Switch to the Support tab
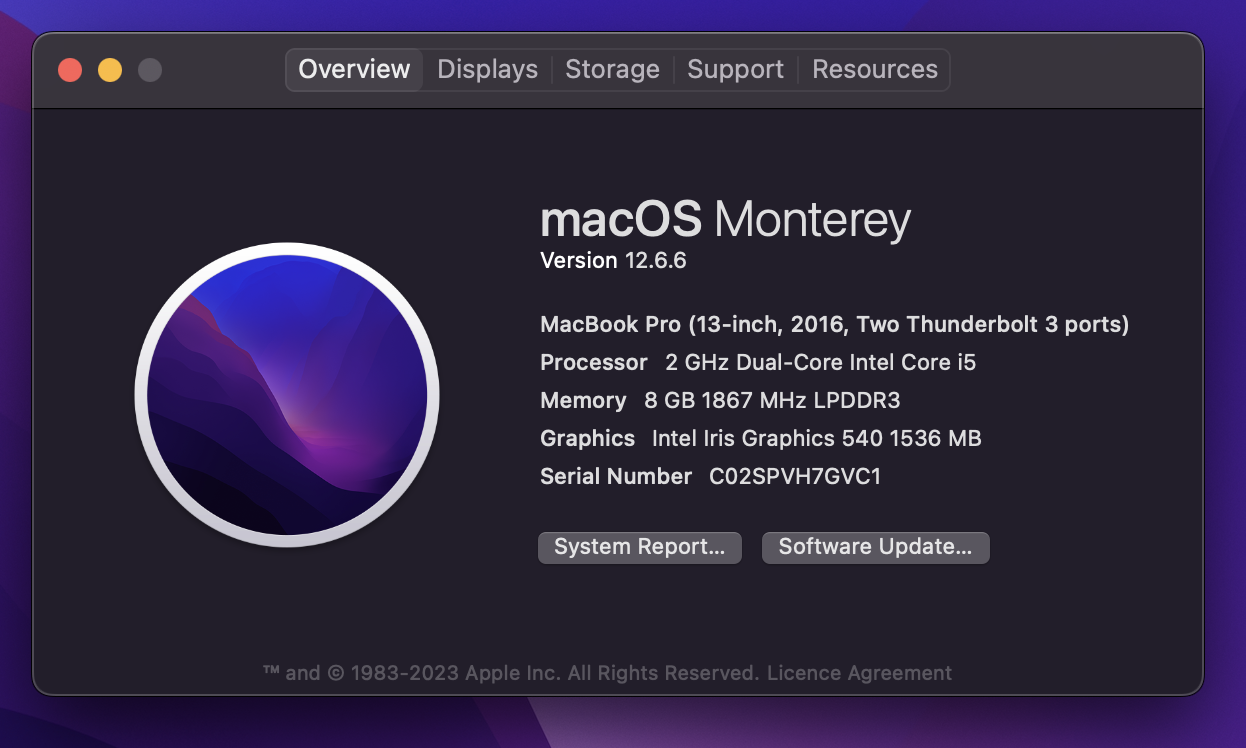This screenshot has height=748, width=1246. pos(735,70)
